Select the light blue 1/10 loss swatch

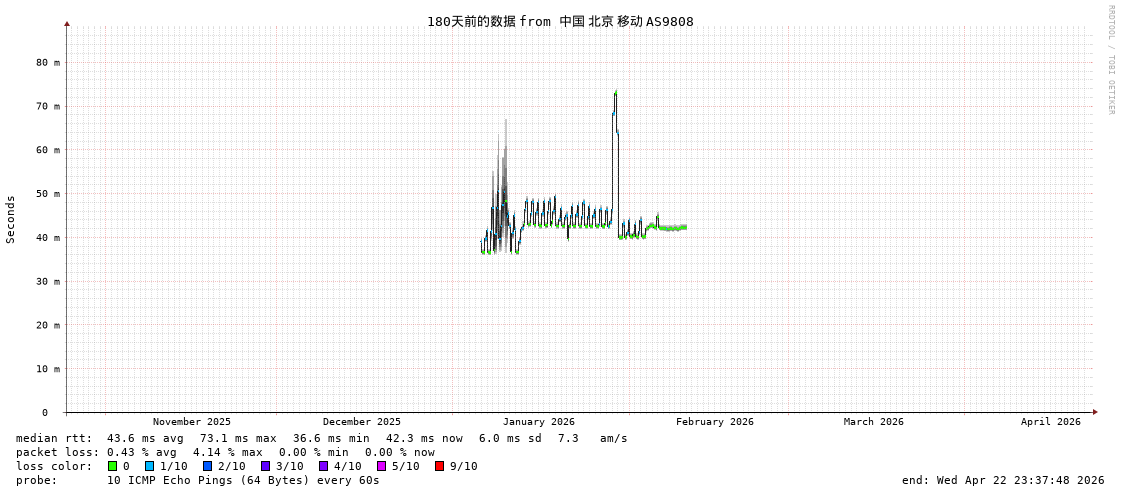[149, 466]
